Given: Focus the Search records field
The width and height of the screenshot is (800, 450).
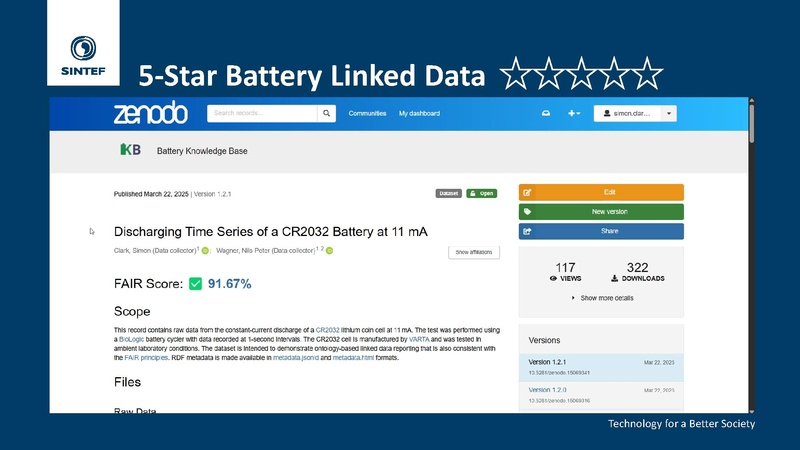Looking at the screenshot, I should [x=262, y=114].
